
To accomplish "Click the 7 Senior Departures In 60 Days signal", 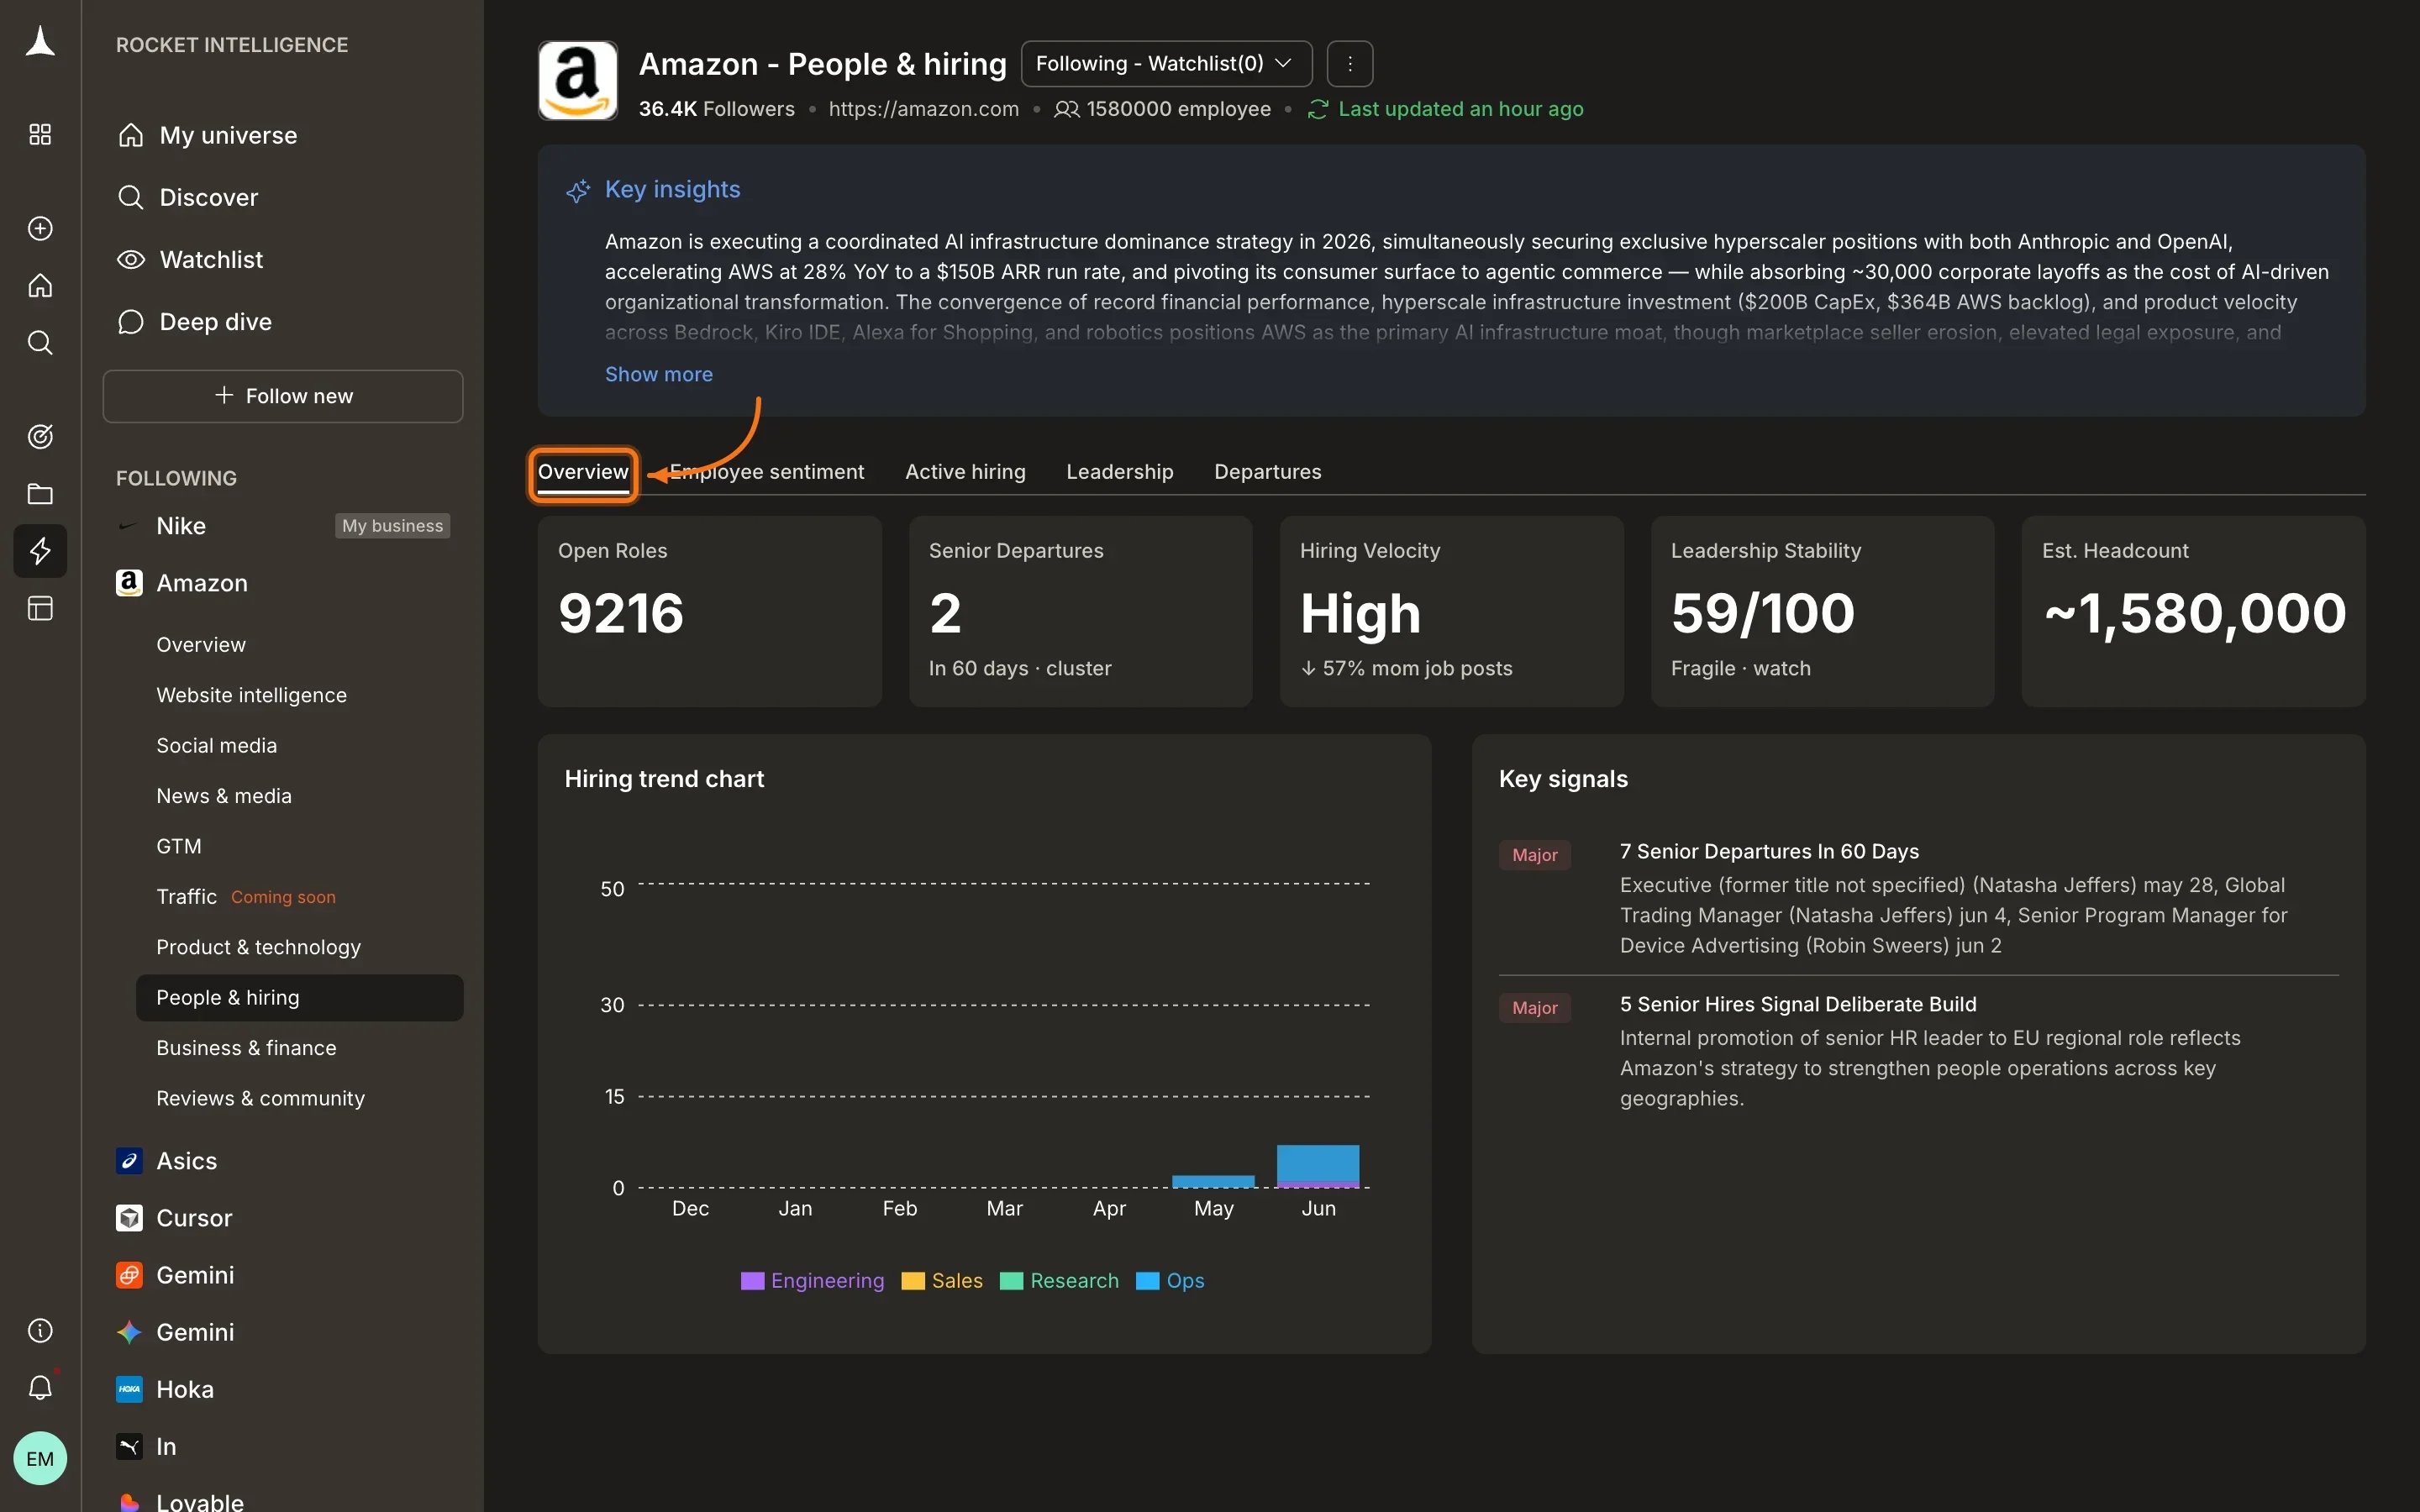I will click(x=1918, y=898).
